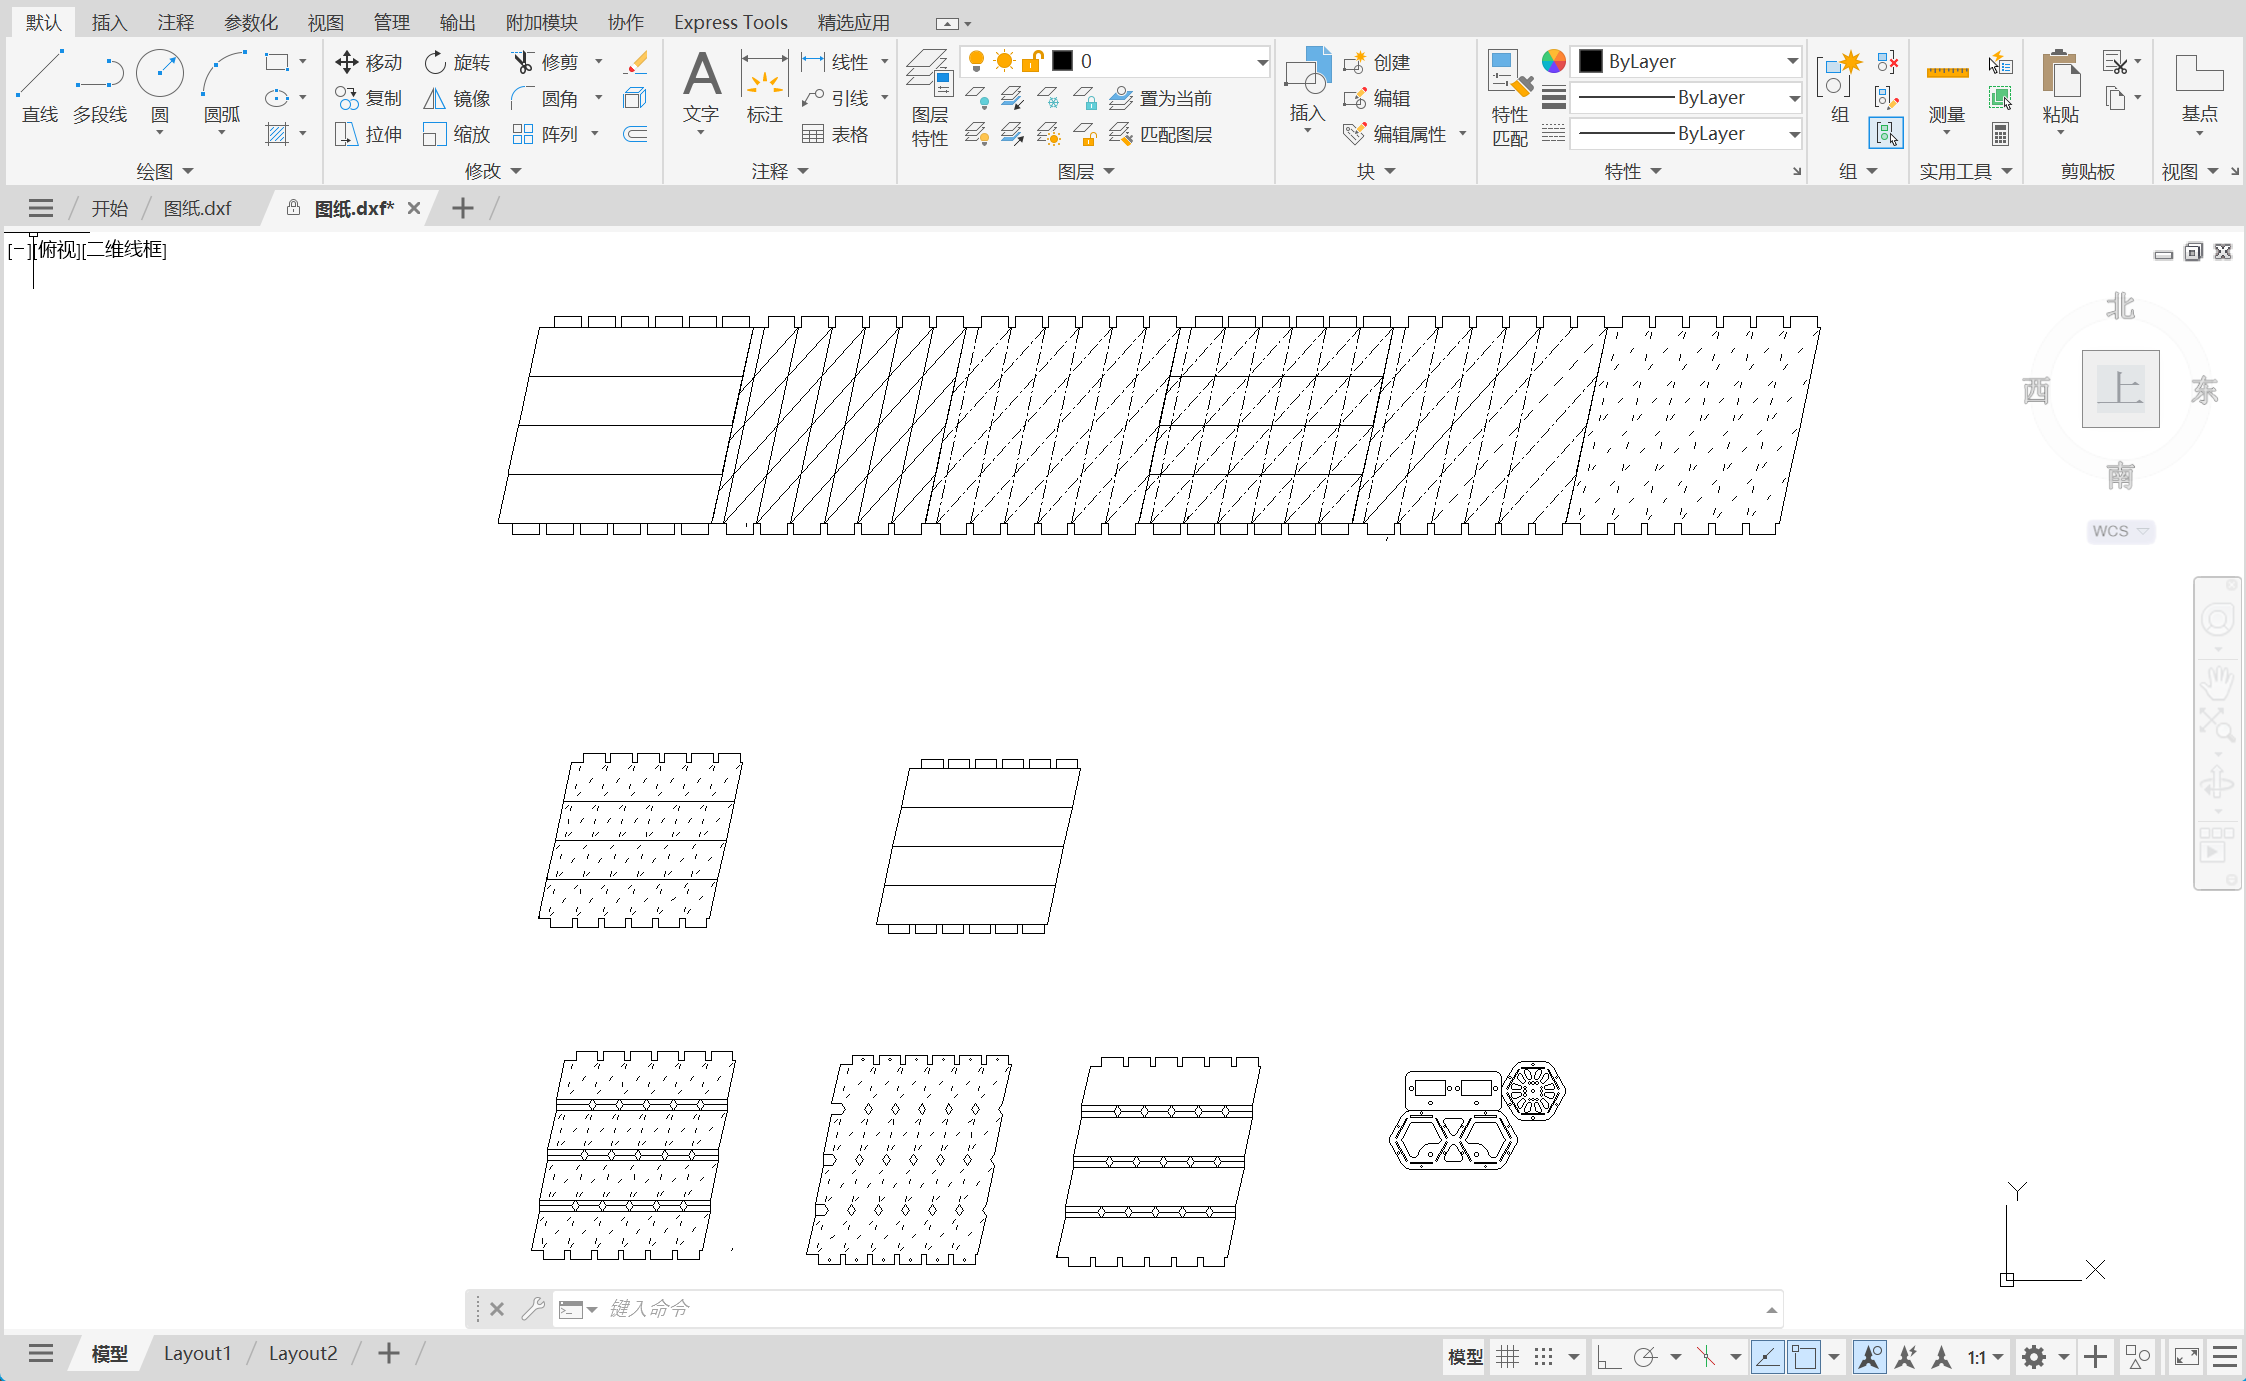Toggle ortho mode in status bar

[x=1608, y=1357]
